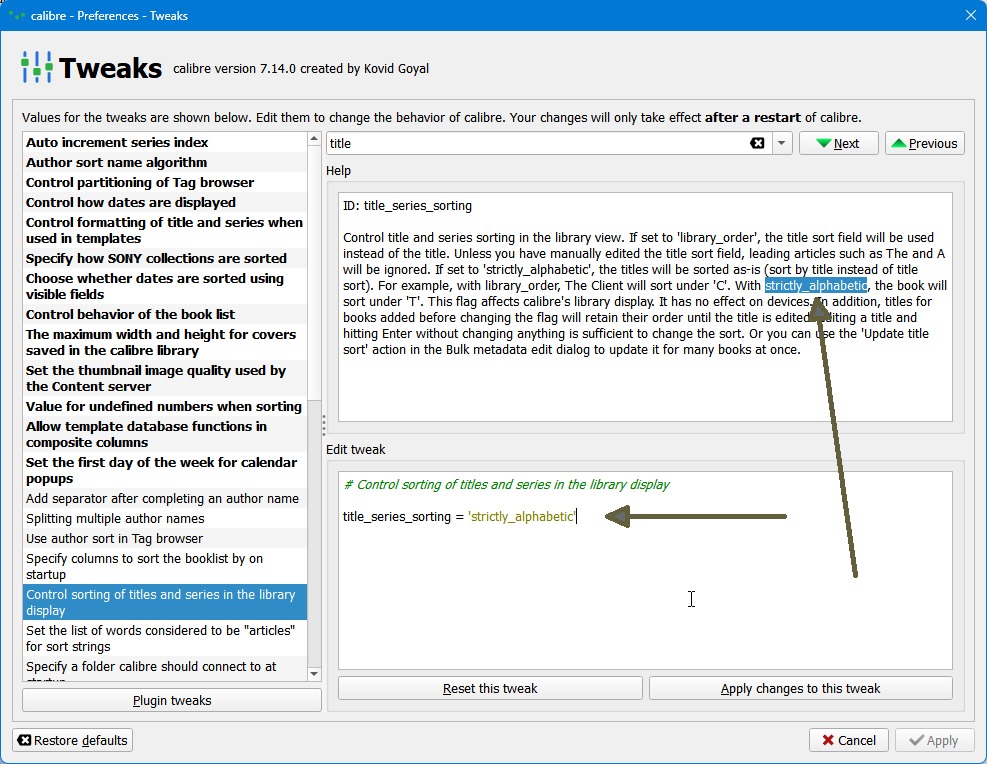Open Plugin tweaks
Image resolution: width=987 pixels, height=764 pixels.
(x=172, y=700)
